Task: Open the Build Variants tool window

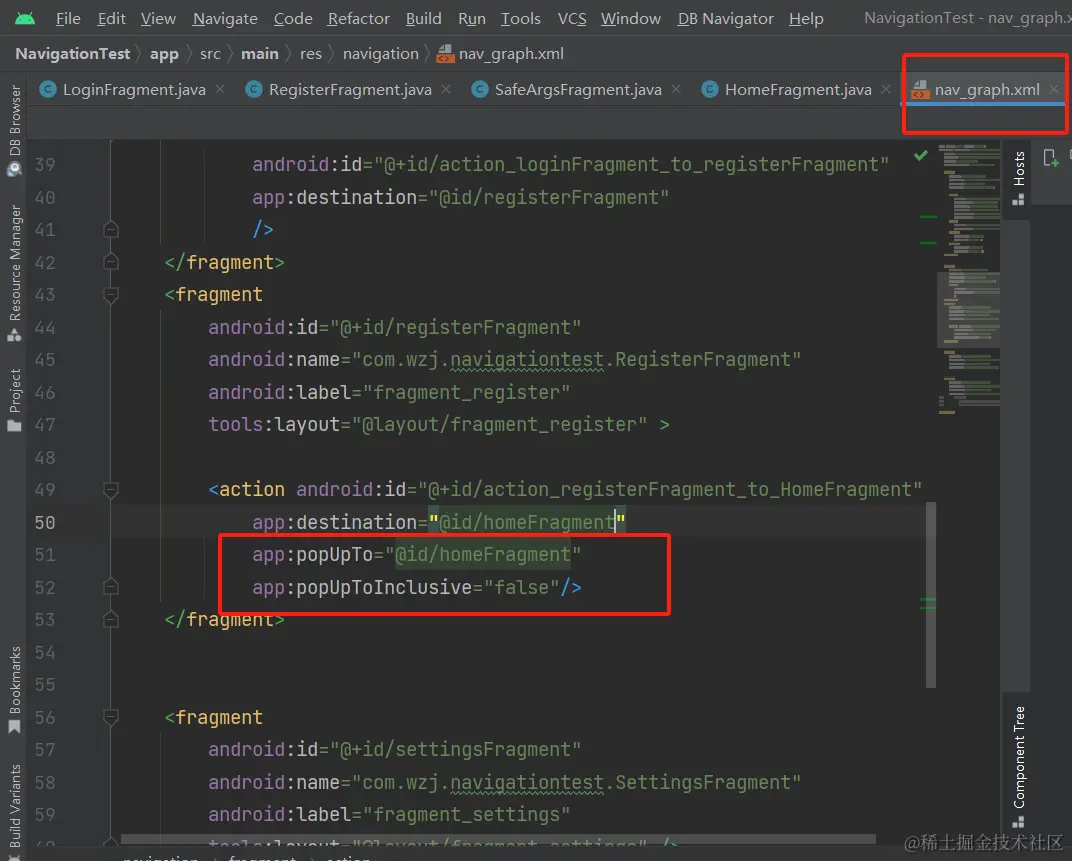Action: click(x=14, y=810)
